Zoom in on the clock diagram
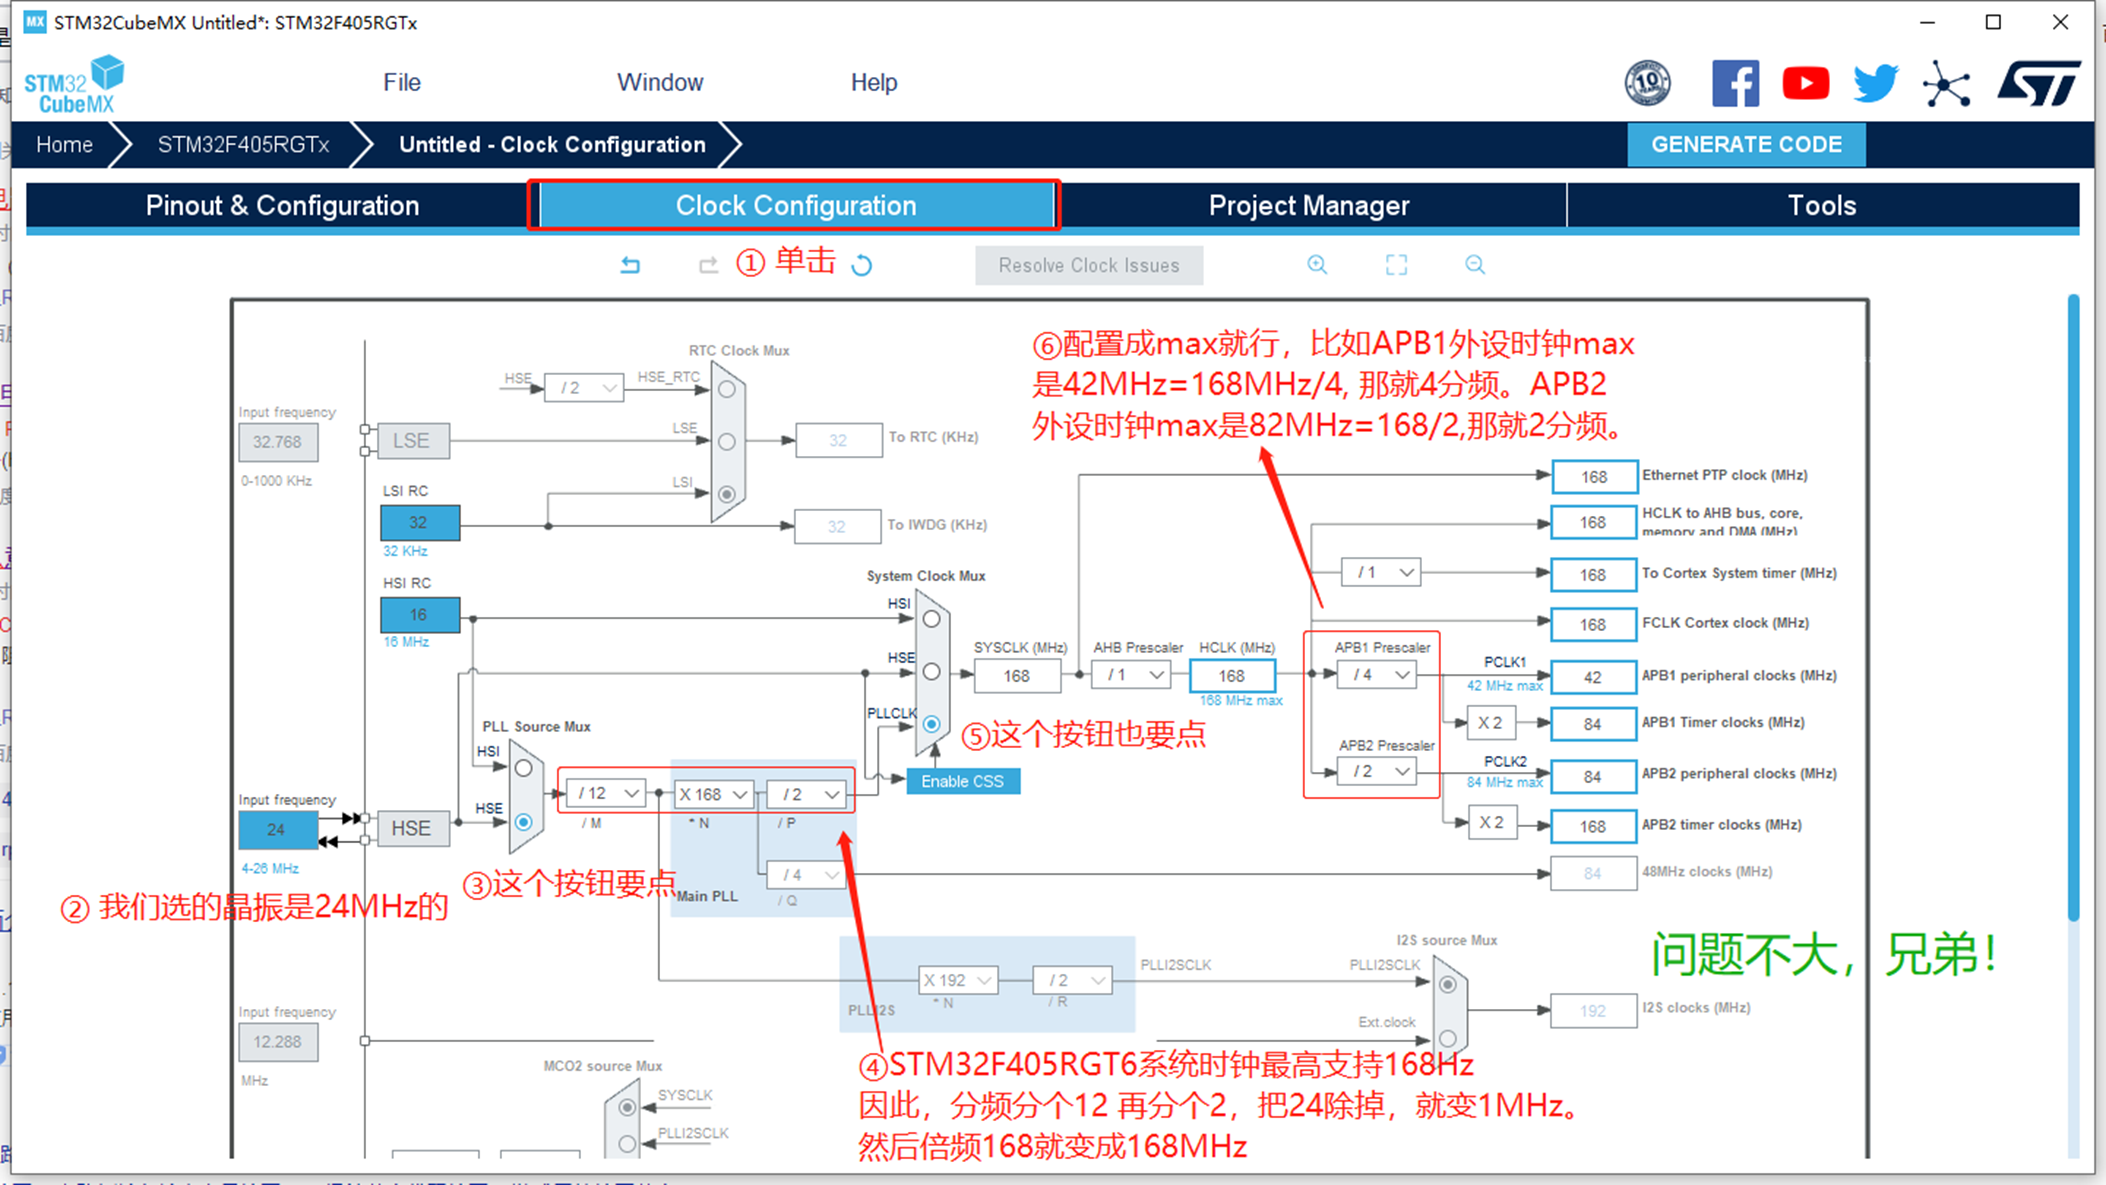 [1317, 265]
